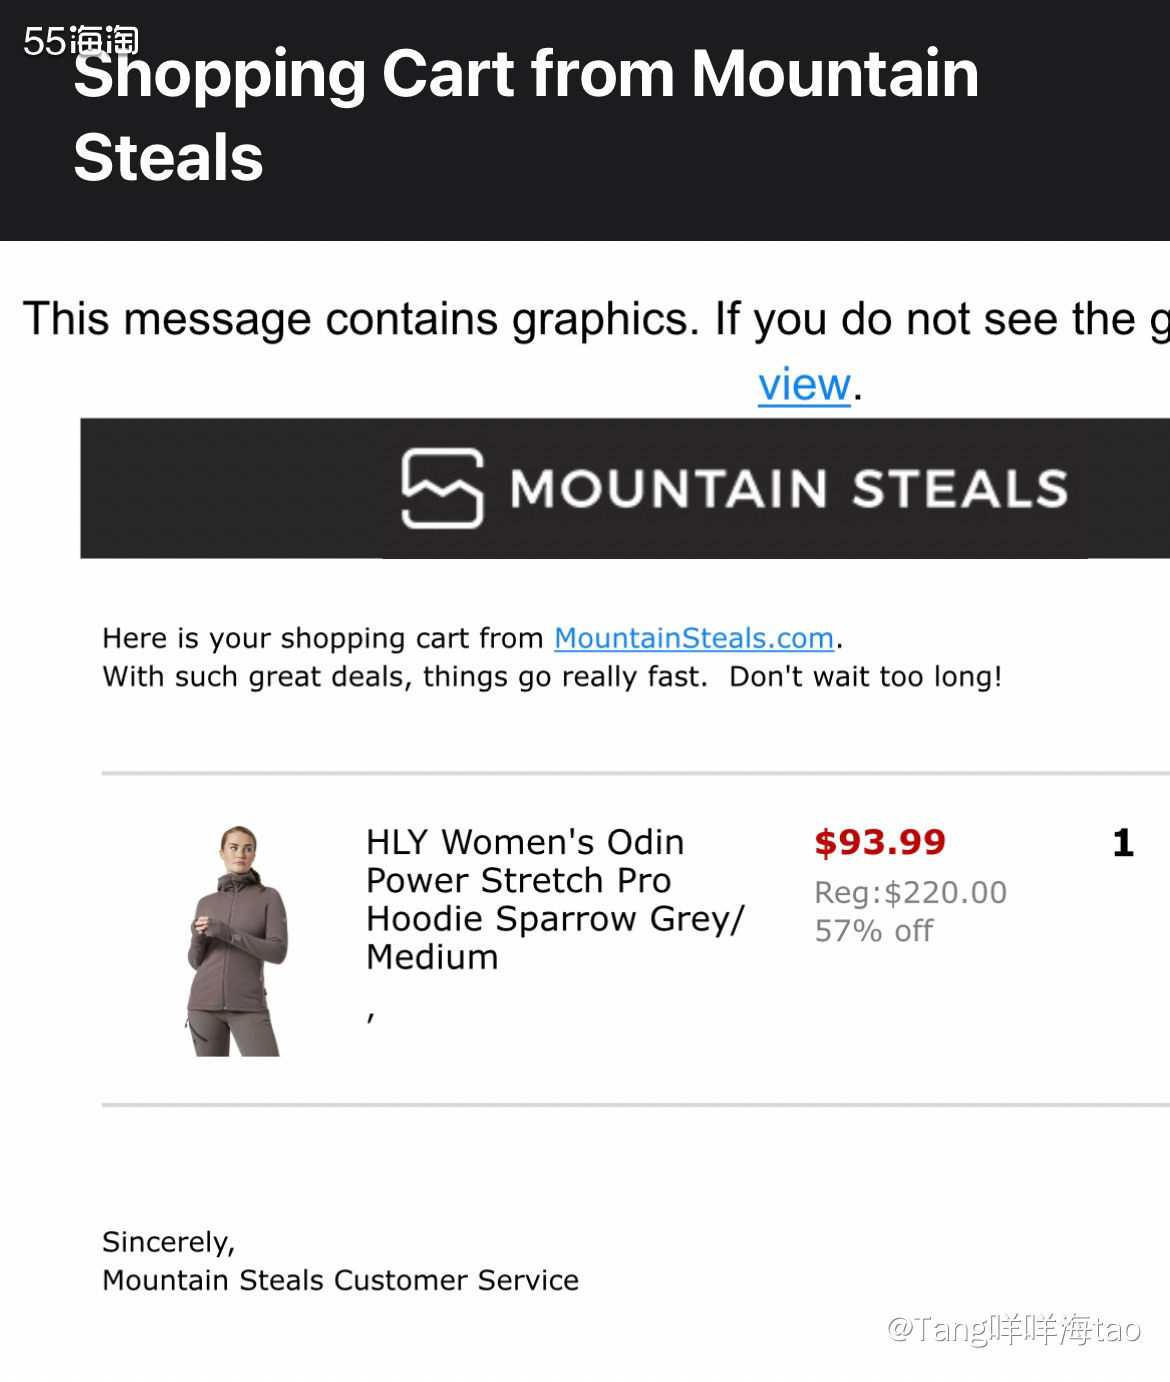This screenshot has height=1382, width=1170.
Task: Click the quantity number 1
Action: (1123, 843)
